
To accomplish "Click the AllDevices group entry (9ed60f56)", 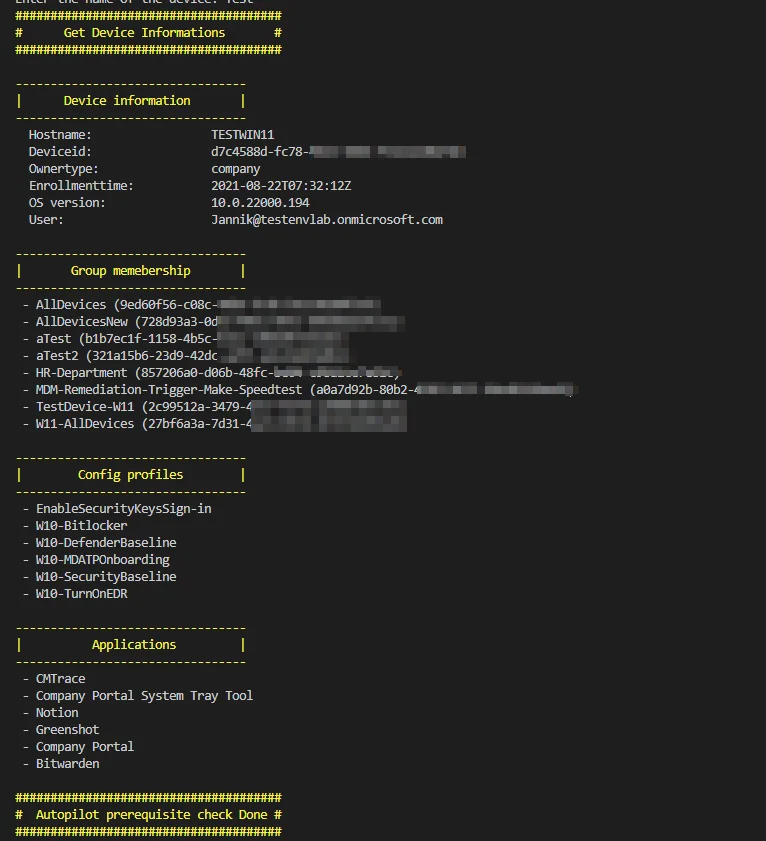I will coord(202,305).
